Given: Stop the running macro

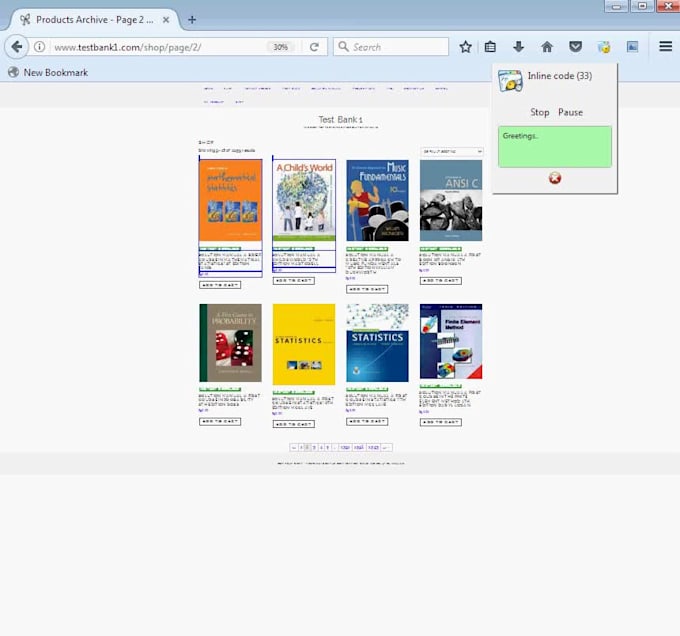Looking at the screenshot, I should tap(539, 112).
